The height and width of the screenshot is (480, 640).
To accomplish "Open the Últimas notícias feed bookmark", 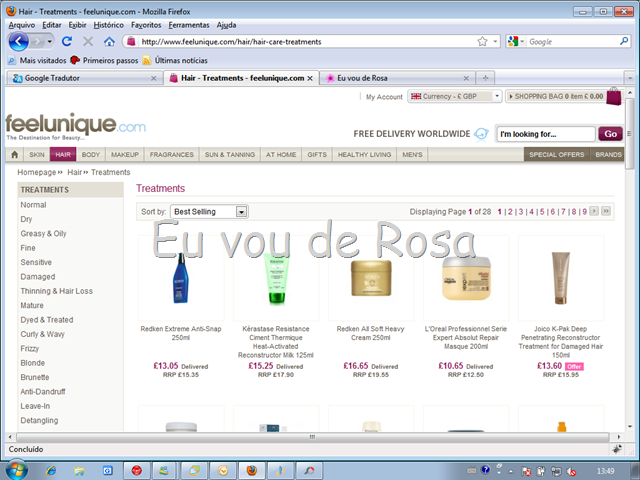I will [175, 60].
